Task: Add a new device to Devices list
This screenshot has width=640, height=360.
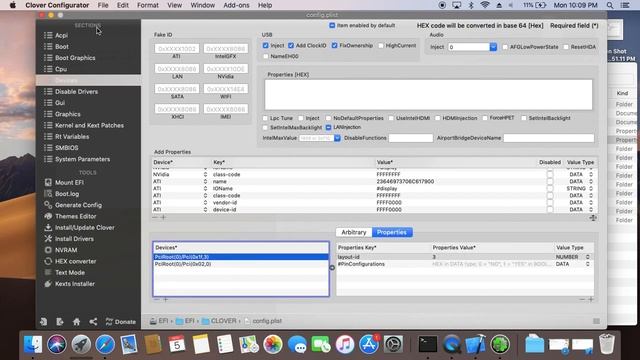Action: (165, 300)
